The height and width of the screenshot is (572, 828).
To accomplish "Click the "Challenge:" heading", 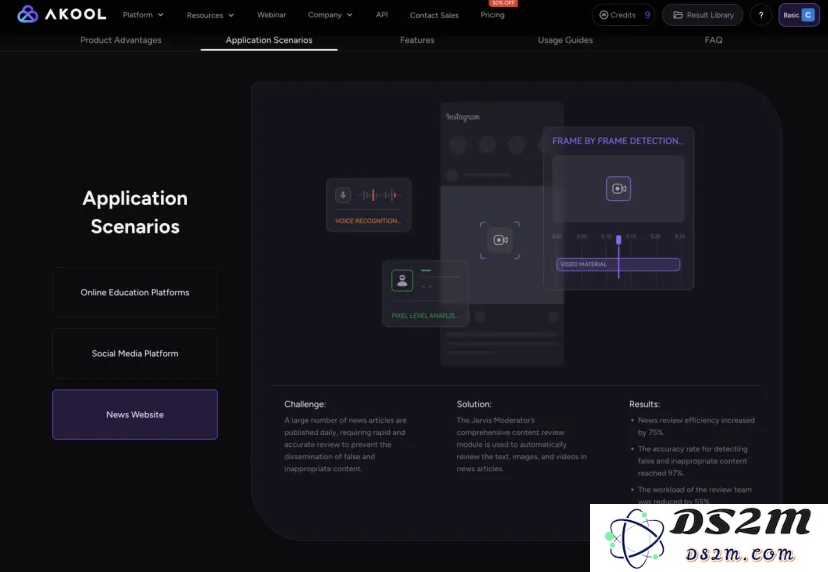I will coord(305,404).
